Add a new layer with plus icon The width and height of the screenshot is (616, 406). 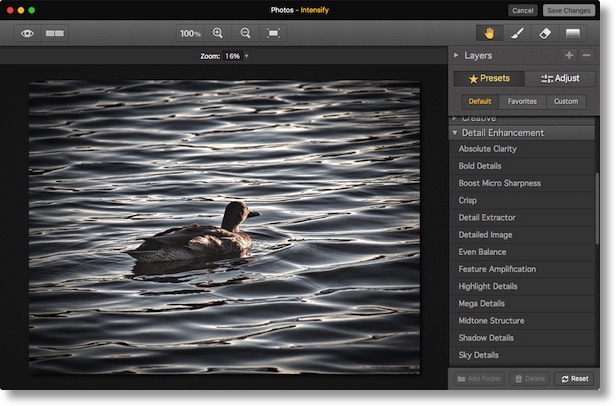[569, 56]
